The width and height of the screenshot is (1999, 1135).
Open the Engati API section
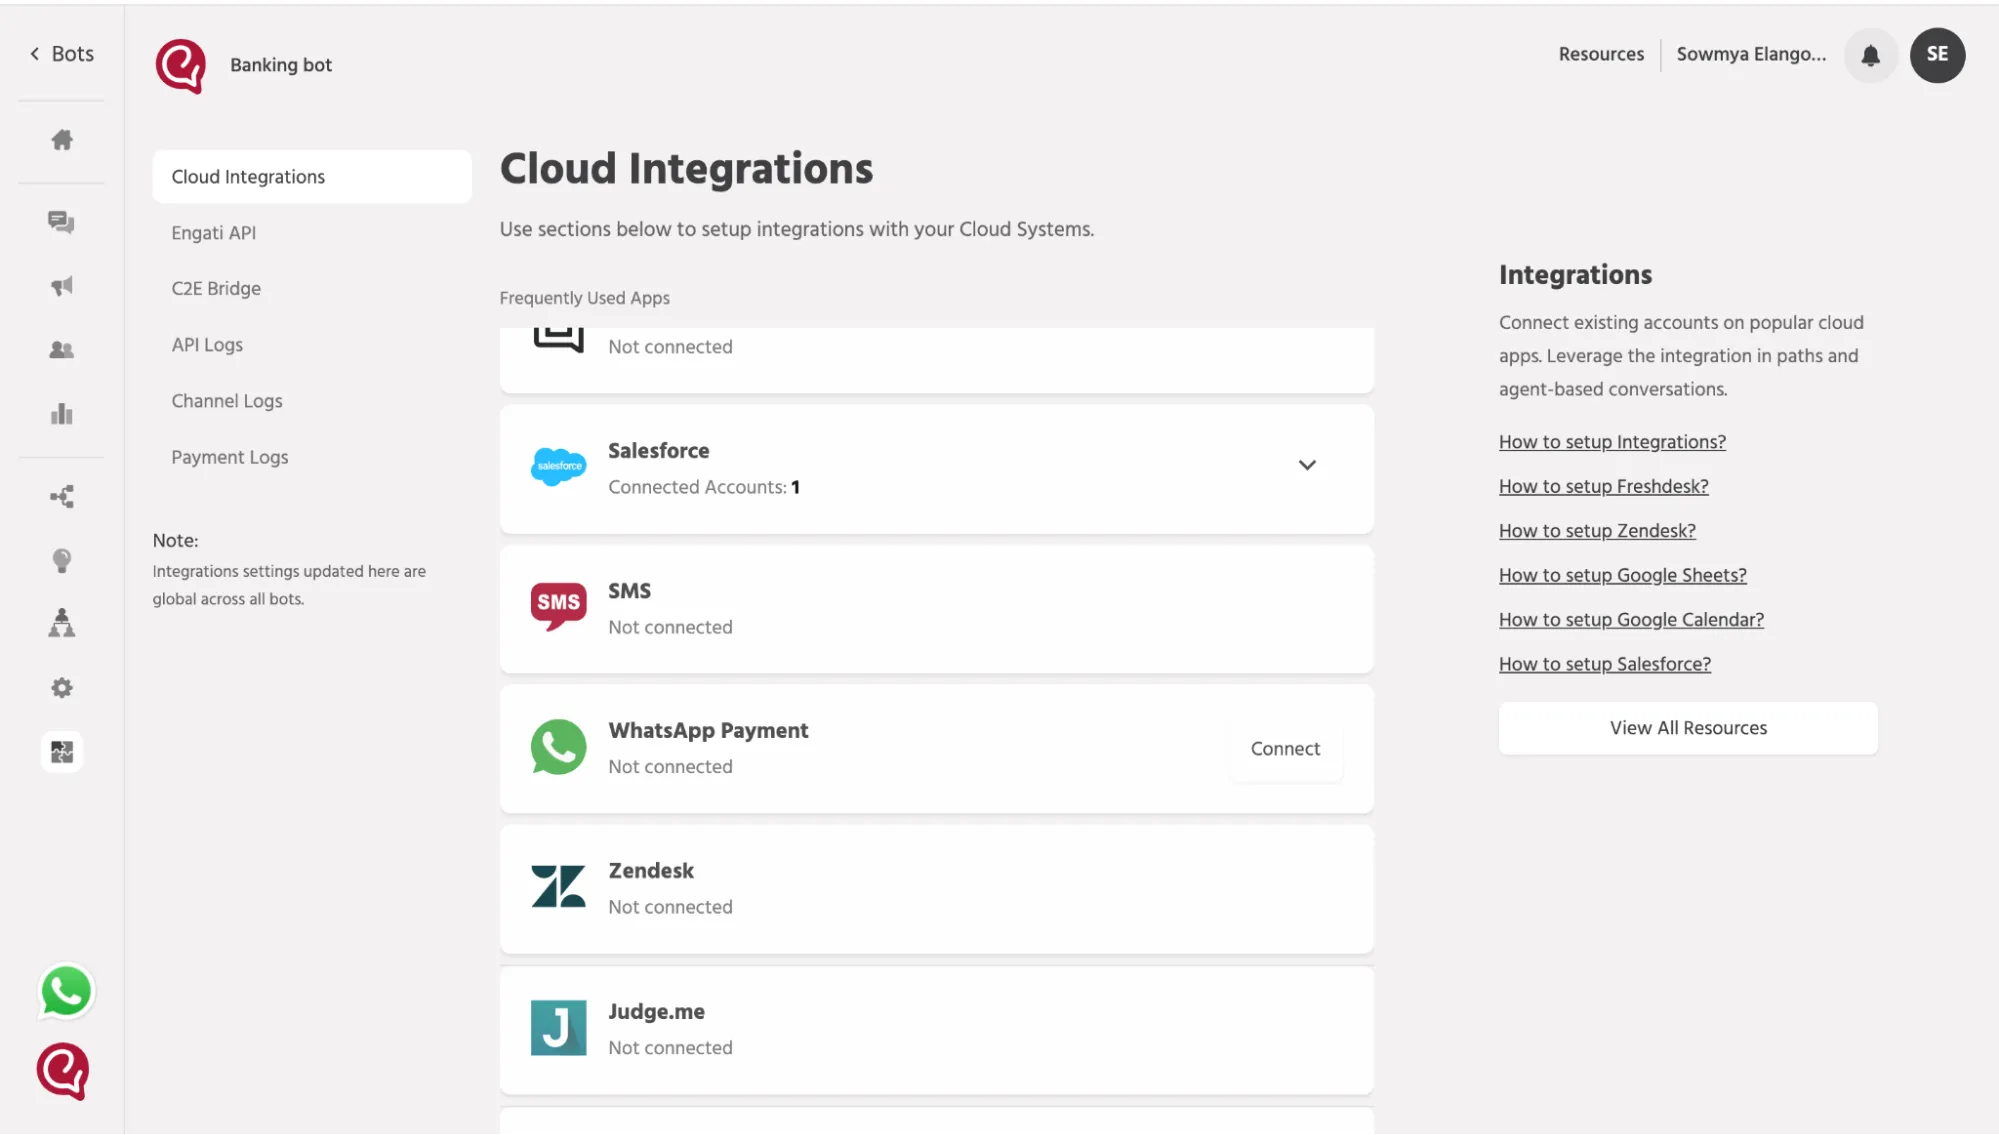coord(213,232)
